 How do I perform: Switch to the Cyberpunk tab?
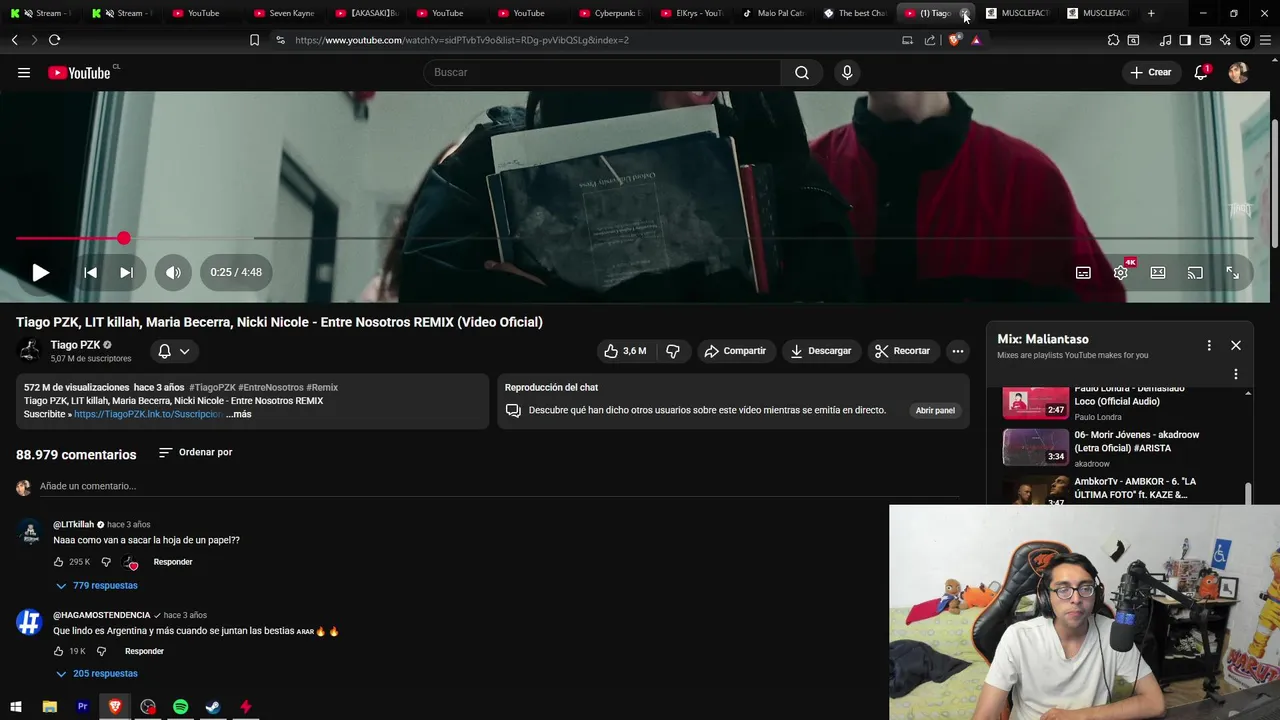[x=610, y=13]
